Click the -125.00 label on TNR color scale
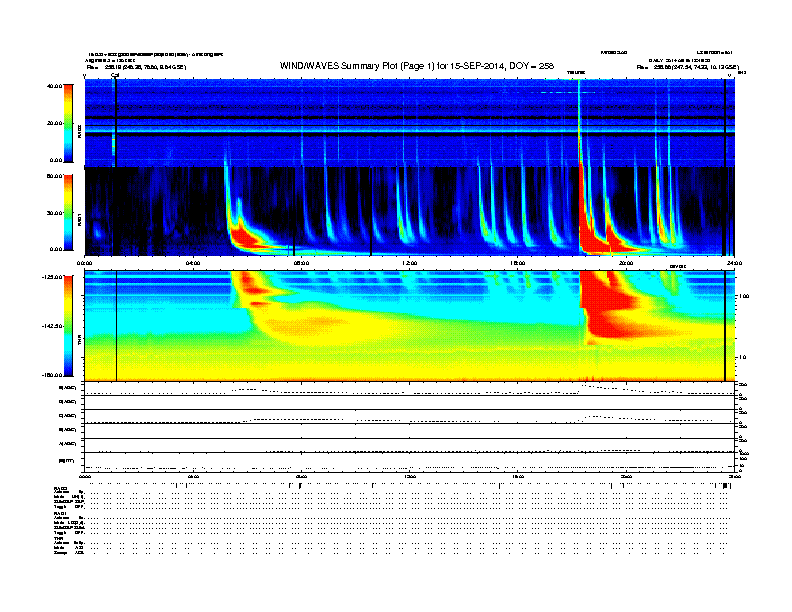 52,277
